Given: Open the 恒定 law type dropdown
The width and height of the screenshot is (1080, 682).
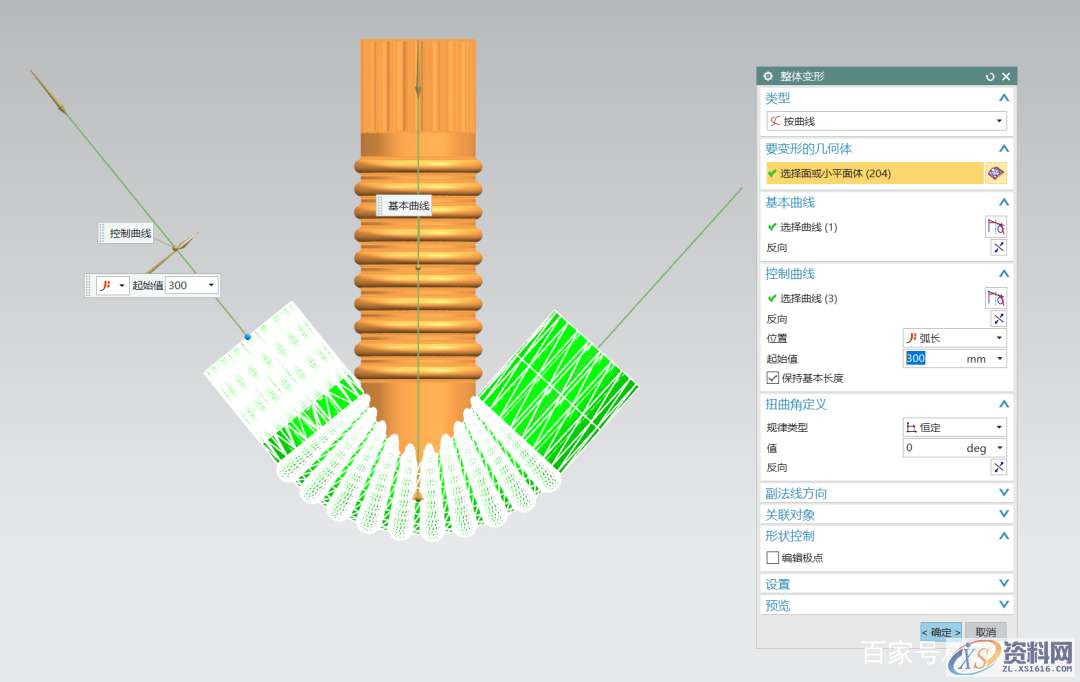Looking at the screenshot, I should (x=954, y=427).
